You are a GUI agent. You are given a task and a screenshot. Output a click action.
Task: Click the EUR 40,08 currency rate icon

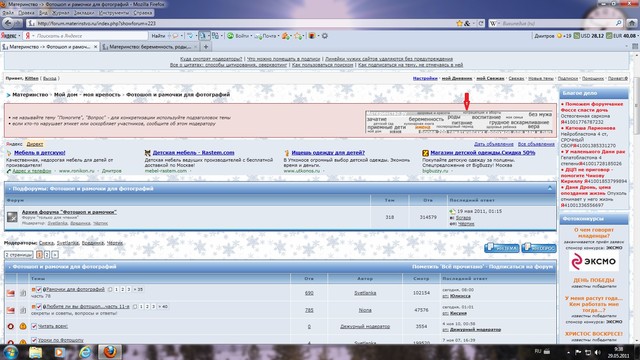coord(609,36)
